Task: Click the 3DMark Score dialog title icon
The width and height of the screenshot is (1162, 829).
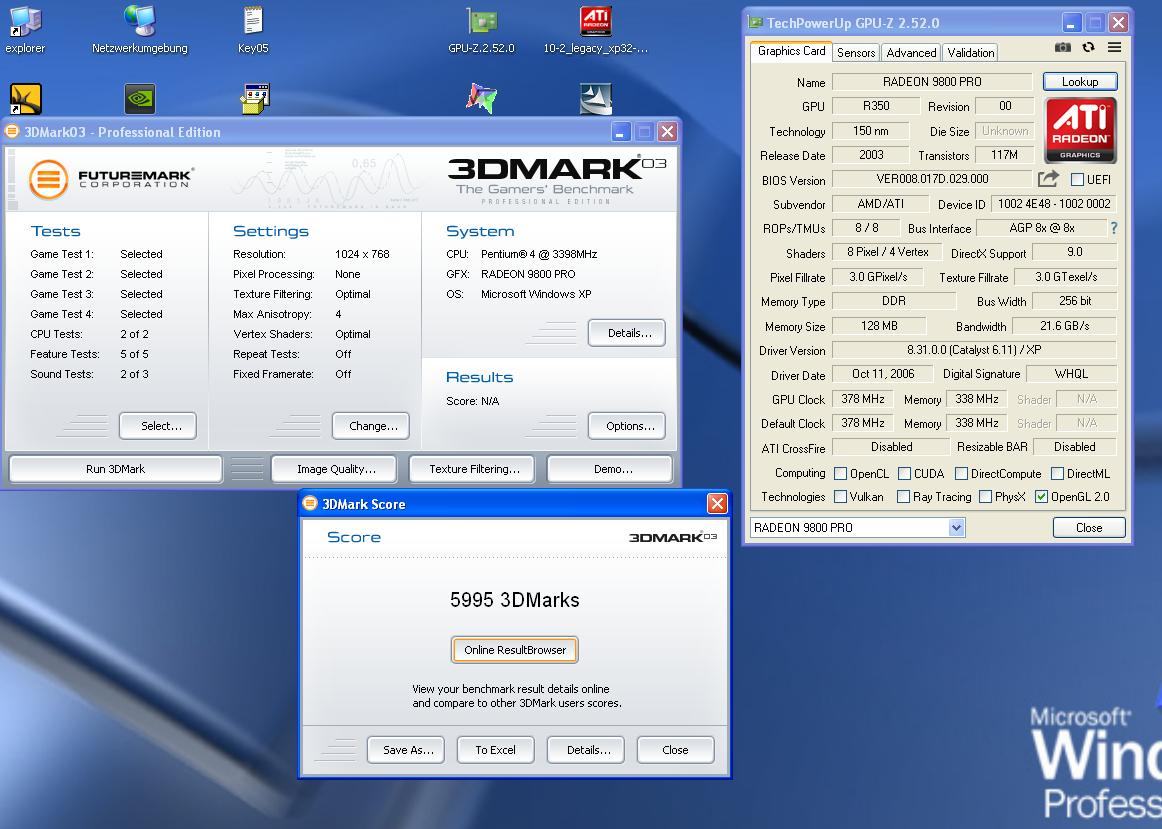Action: (x=311, y=504)
